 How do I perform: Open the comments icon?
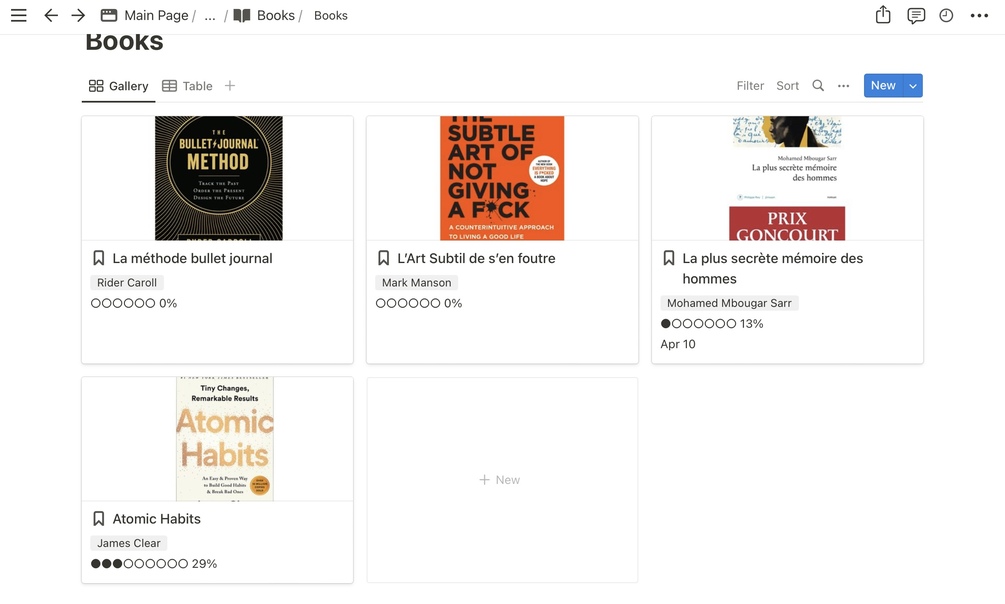(915, 16)
